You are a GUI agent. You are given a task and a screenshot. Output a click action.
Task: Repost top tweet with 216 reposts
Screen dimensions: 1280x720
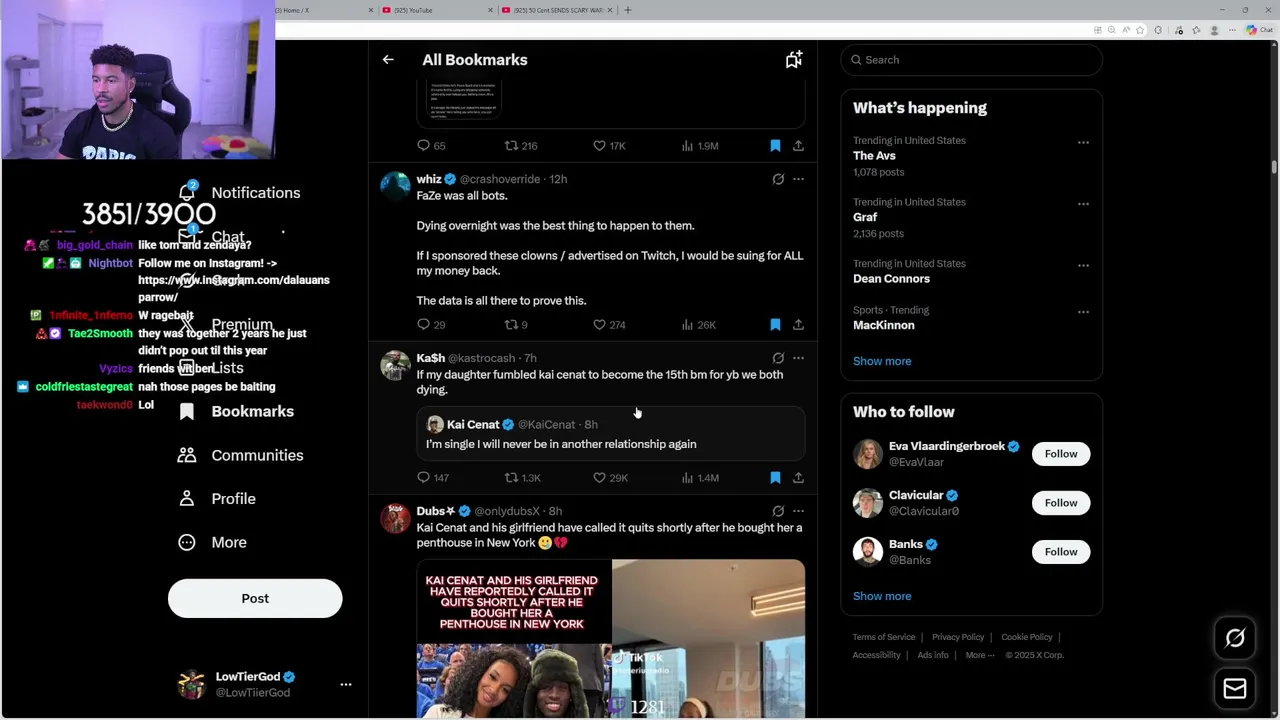click(x=520, y=146)
